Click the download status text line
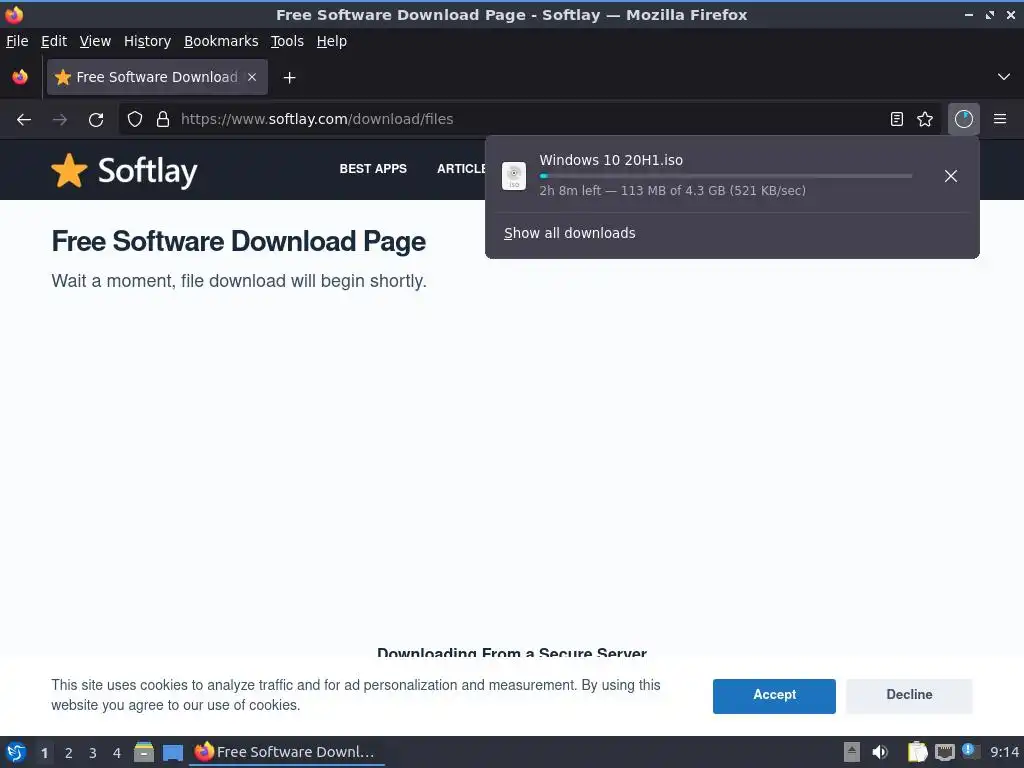The image size is (1024, 768). (x=672, y=191)
